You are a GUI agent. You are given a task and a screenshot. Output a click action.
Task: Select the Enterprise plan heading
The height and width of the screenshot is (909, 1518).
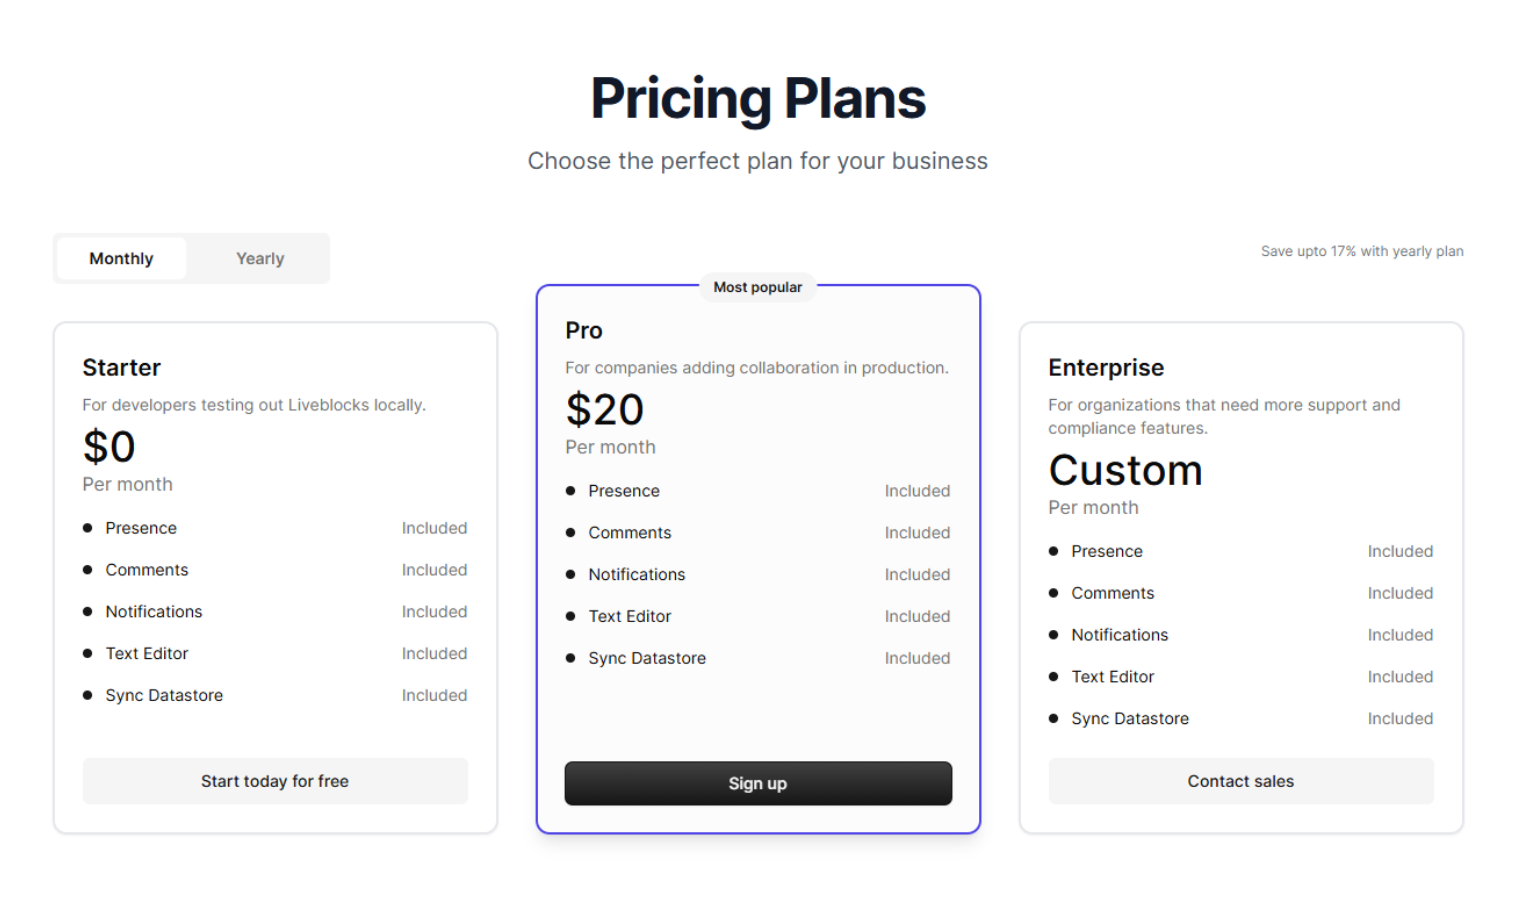1106,367
